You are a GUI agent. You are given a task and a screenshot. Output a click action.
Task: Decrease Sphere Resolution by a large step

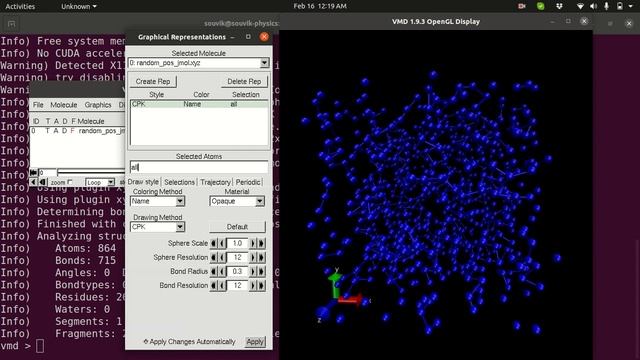tap(213, 257)
